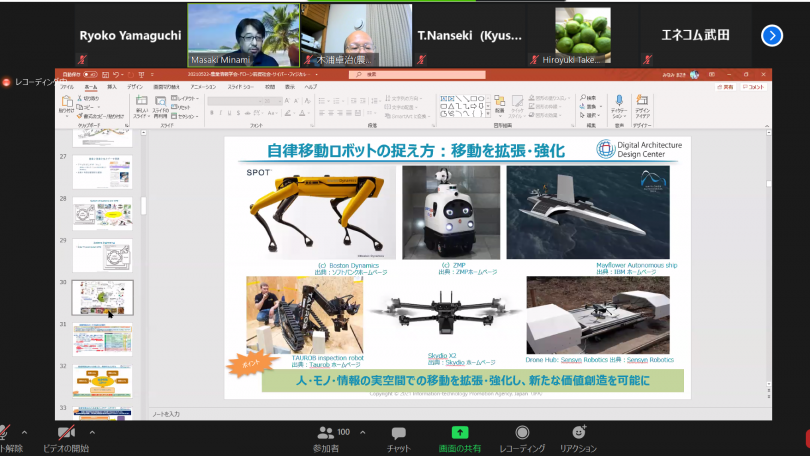Viewport: 810px width, 456px height.
Task: Click the Start from Beginning slideshow icon
Action: click(141, 74)
